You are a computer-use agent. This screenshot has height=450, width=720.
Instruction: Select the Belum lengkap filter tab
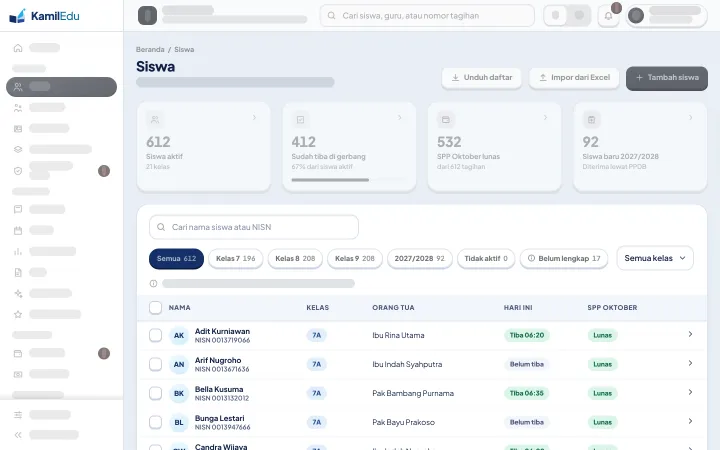tap(564, 259)
